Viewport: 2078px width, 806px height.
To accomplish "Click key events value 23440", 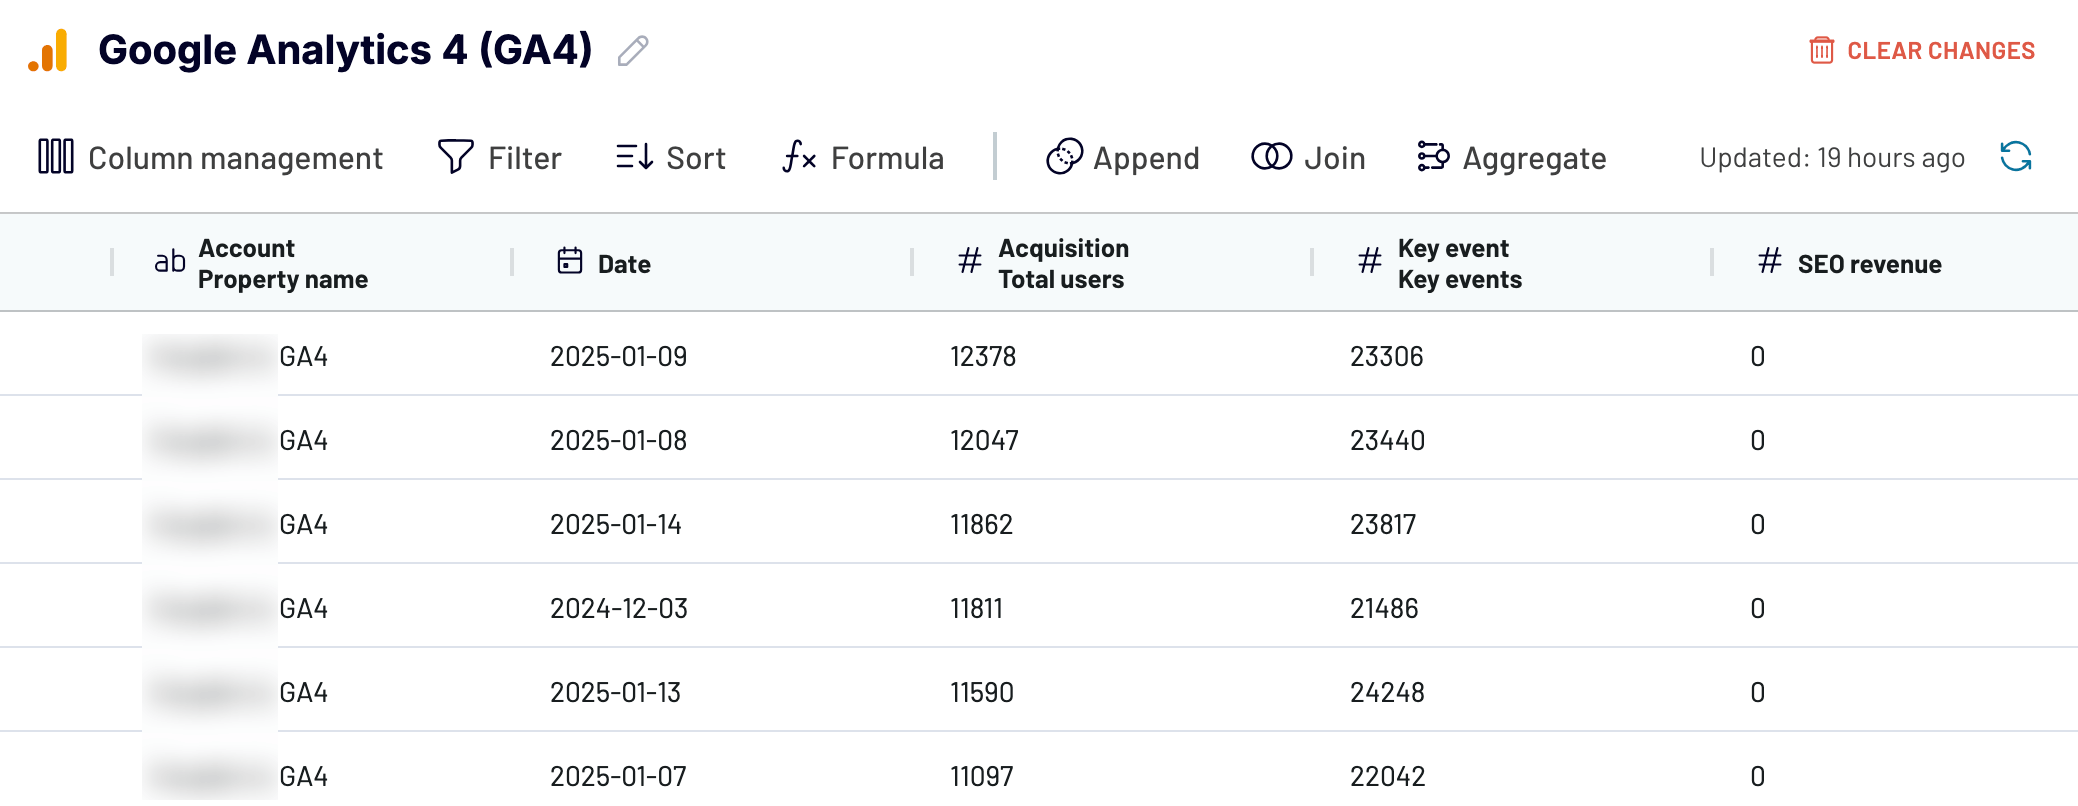I will pos(1387,441).
